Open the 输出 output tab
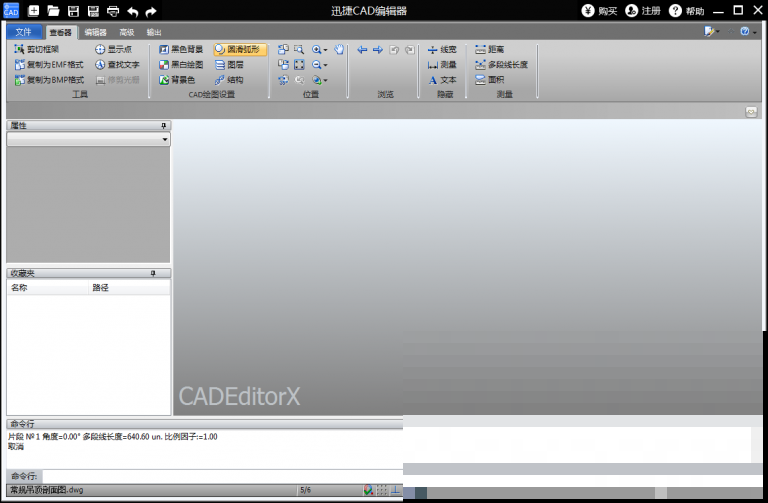Viewport: 768px width, 503px height. [x=154, y=32]
